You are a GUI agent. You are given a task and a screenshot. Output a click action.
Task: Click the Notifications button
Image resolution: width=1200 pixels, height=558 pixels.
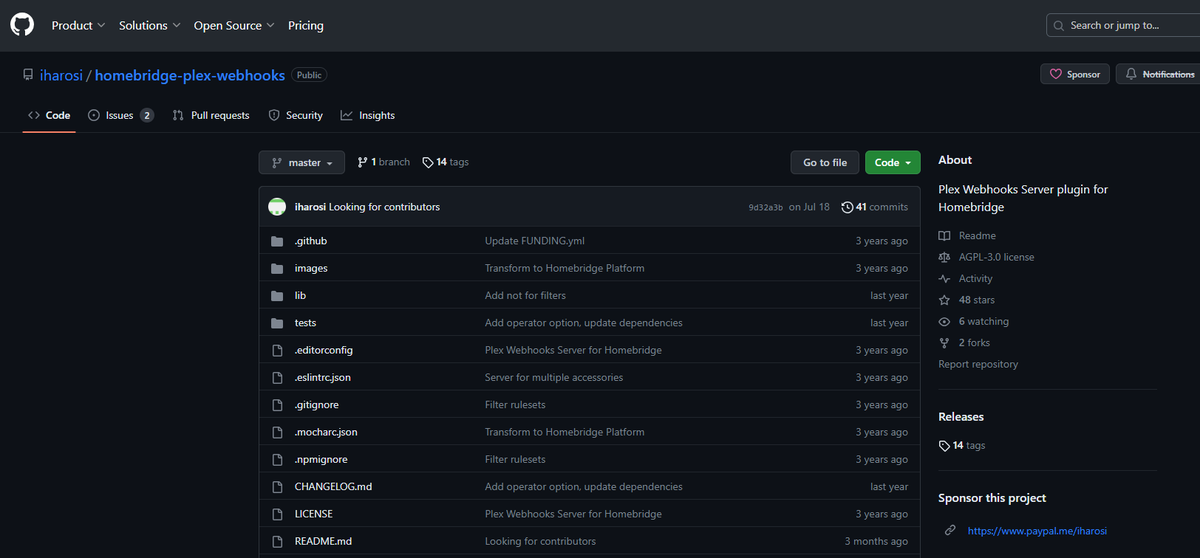coord(1160,74)
